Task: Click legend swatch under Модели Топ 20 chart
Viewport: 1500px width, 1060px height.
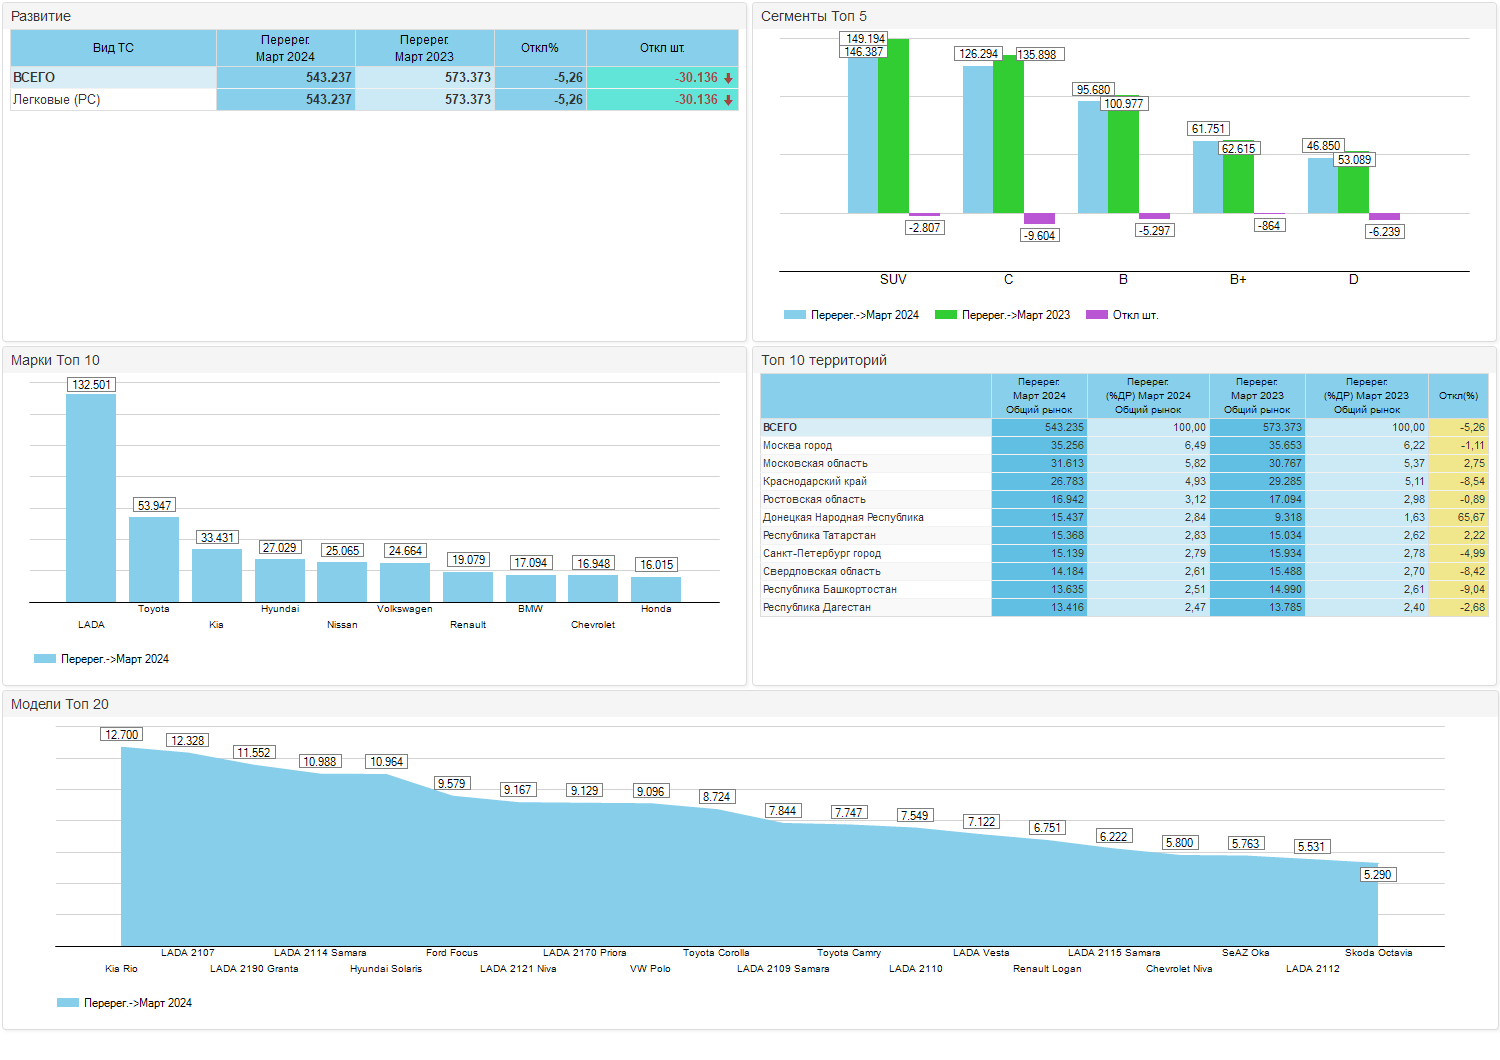Action: (x=68, y=1003)
